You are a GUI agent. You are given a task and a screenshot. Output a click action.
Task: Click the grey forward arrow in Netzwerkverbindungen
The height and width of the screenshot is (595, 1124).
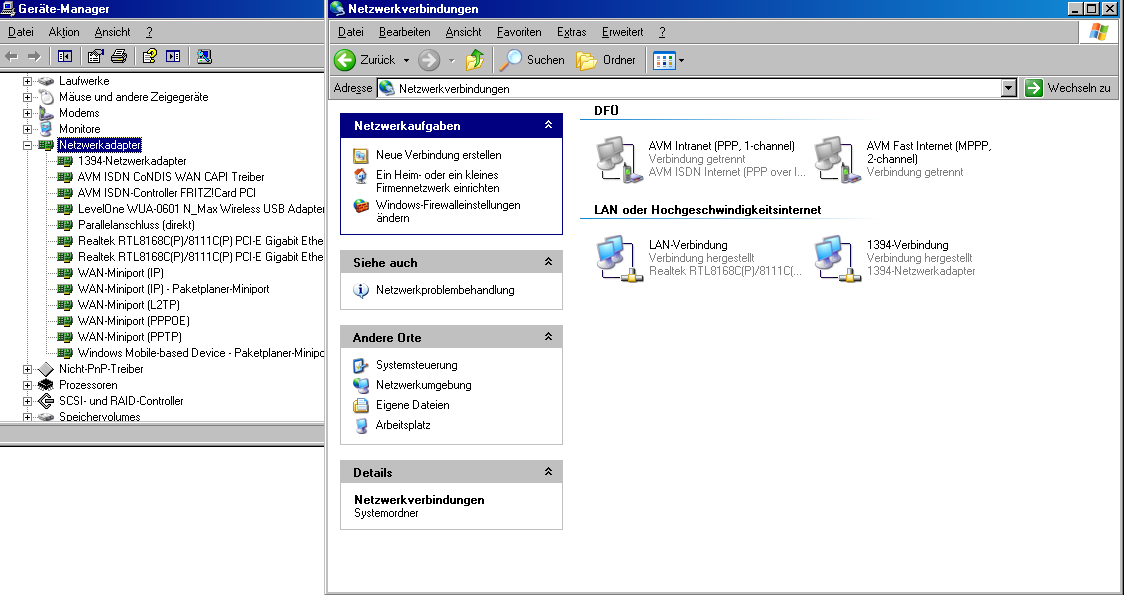tap(429, 60)
